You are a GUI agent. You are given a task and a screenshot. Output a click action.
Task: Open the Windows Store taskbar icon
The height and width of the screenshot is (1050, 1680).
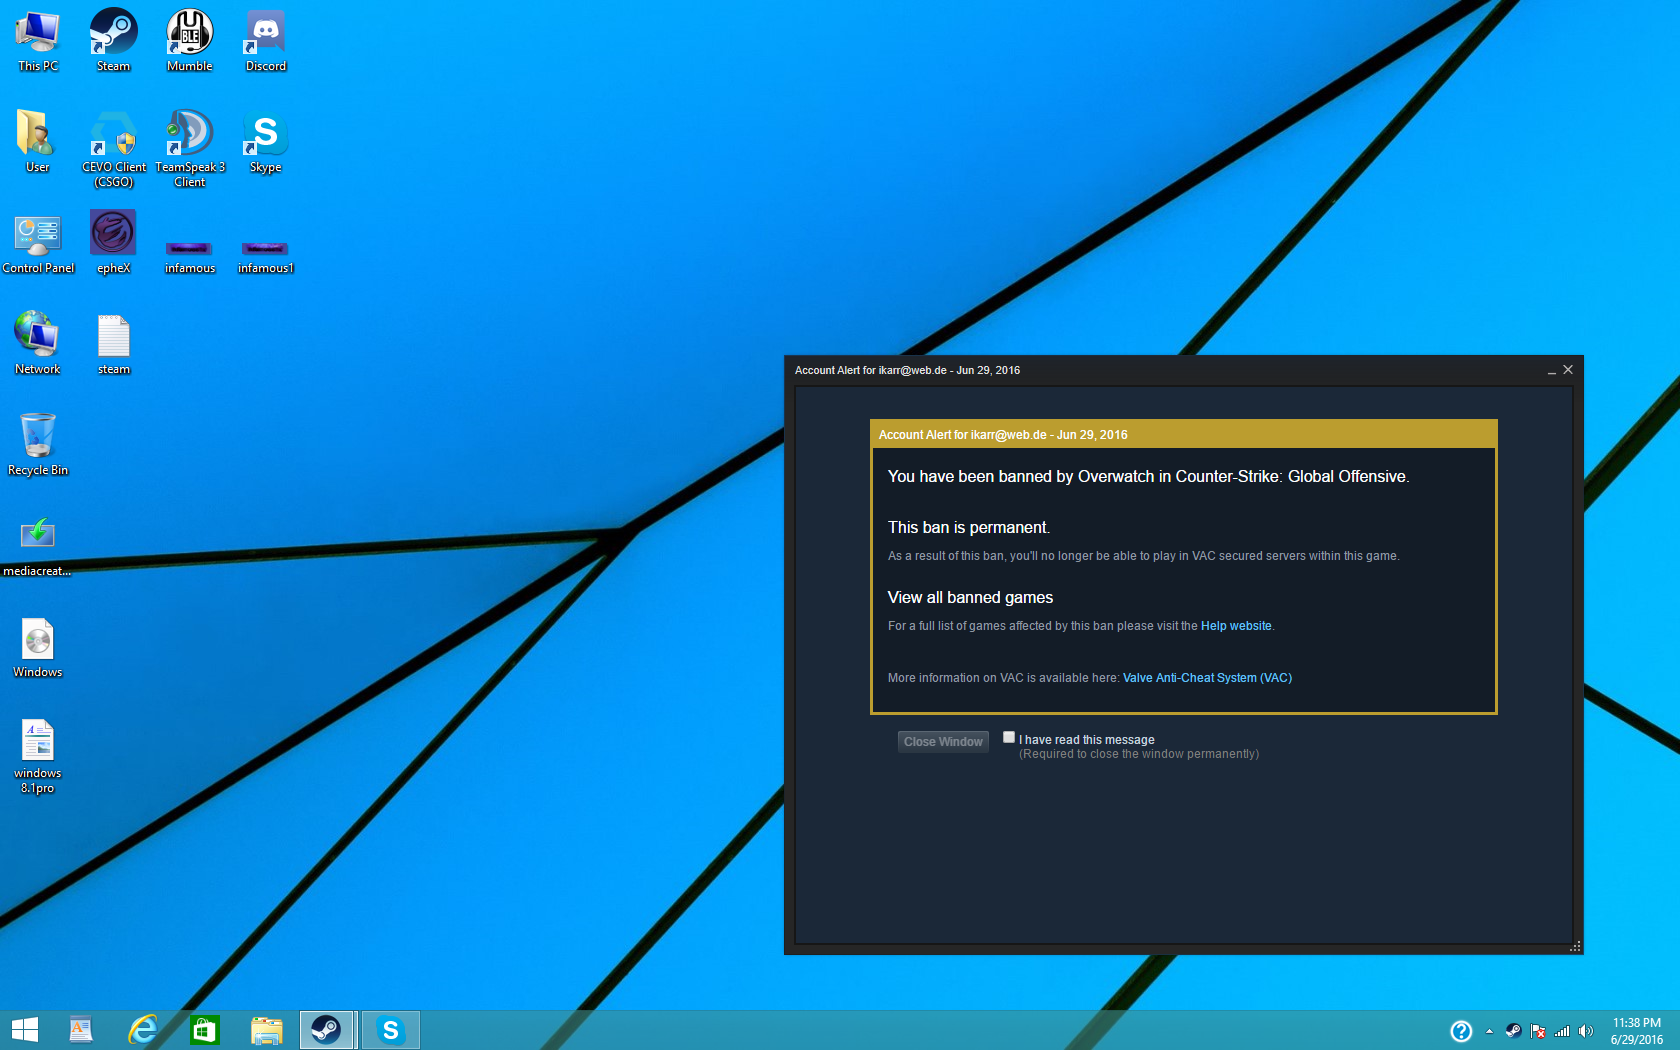pos(205,1030)
